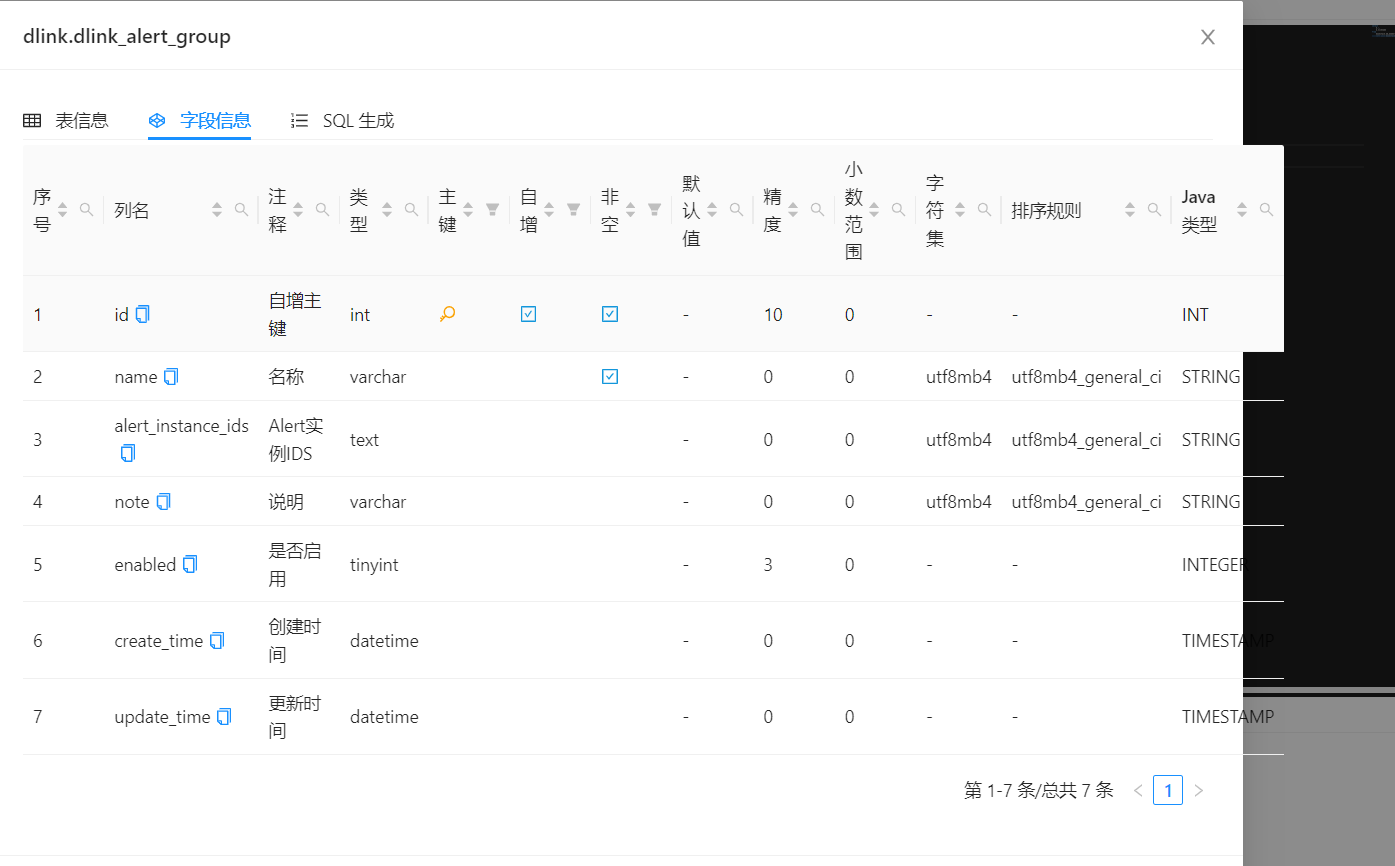Image resolution: width=1395 pixels, height=866 pixels.
Task: Open search for 类型 column
Action: coord(411,210)
